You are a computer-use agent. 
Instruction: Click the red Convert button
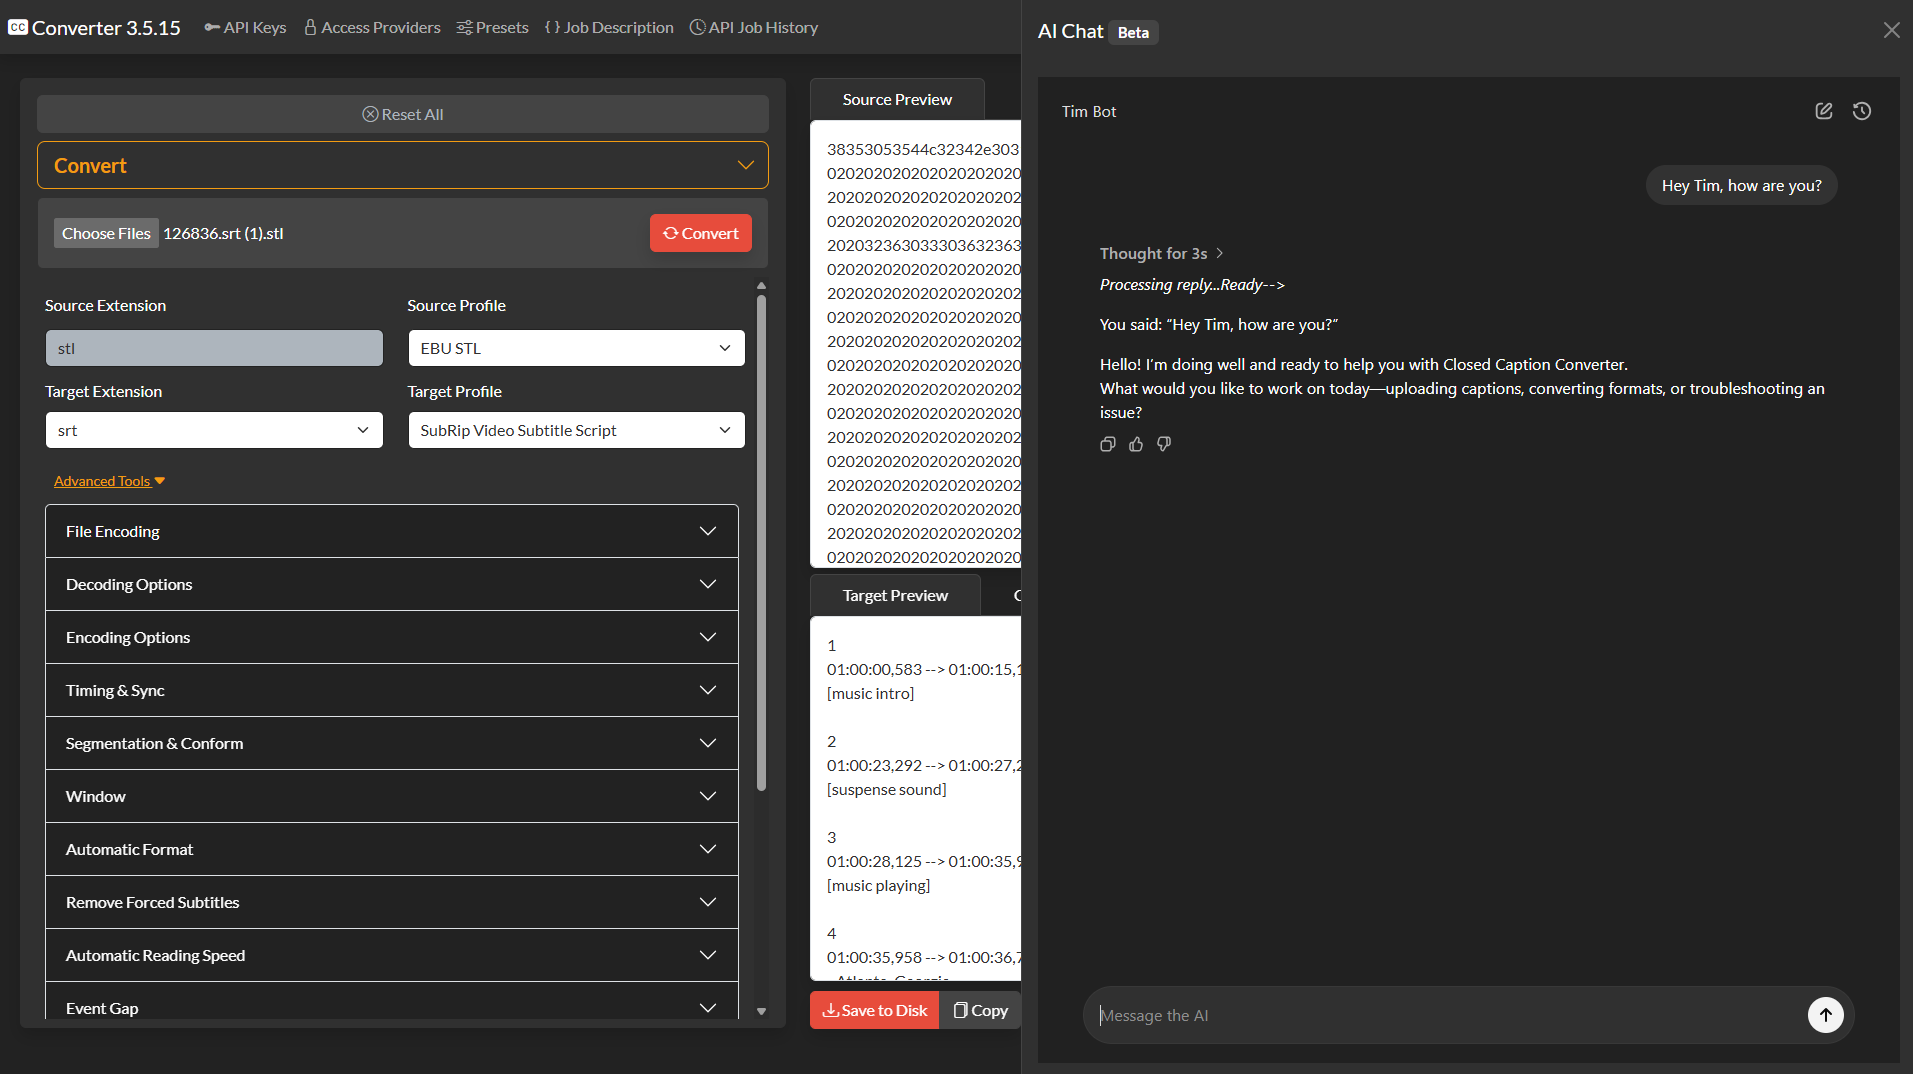pyautogui.click(x=700, y=233)
